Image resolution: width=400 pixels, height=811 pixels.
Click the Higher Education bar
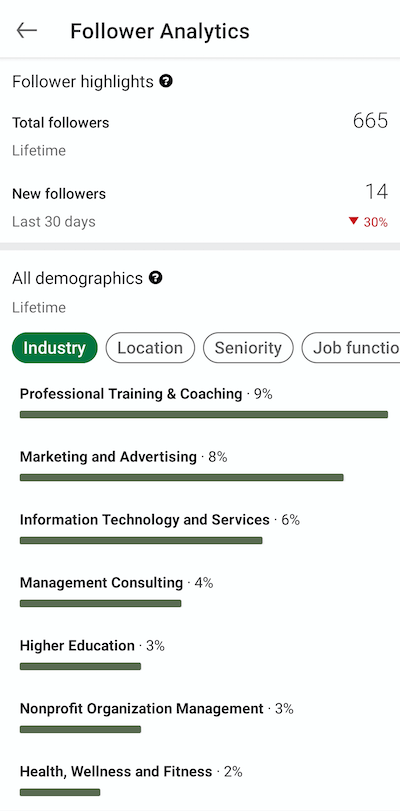pyautogui.click(x=80, y=666)
